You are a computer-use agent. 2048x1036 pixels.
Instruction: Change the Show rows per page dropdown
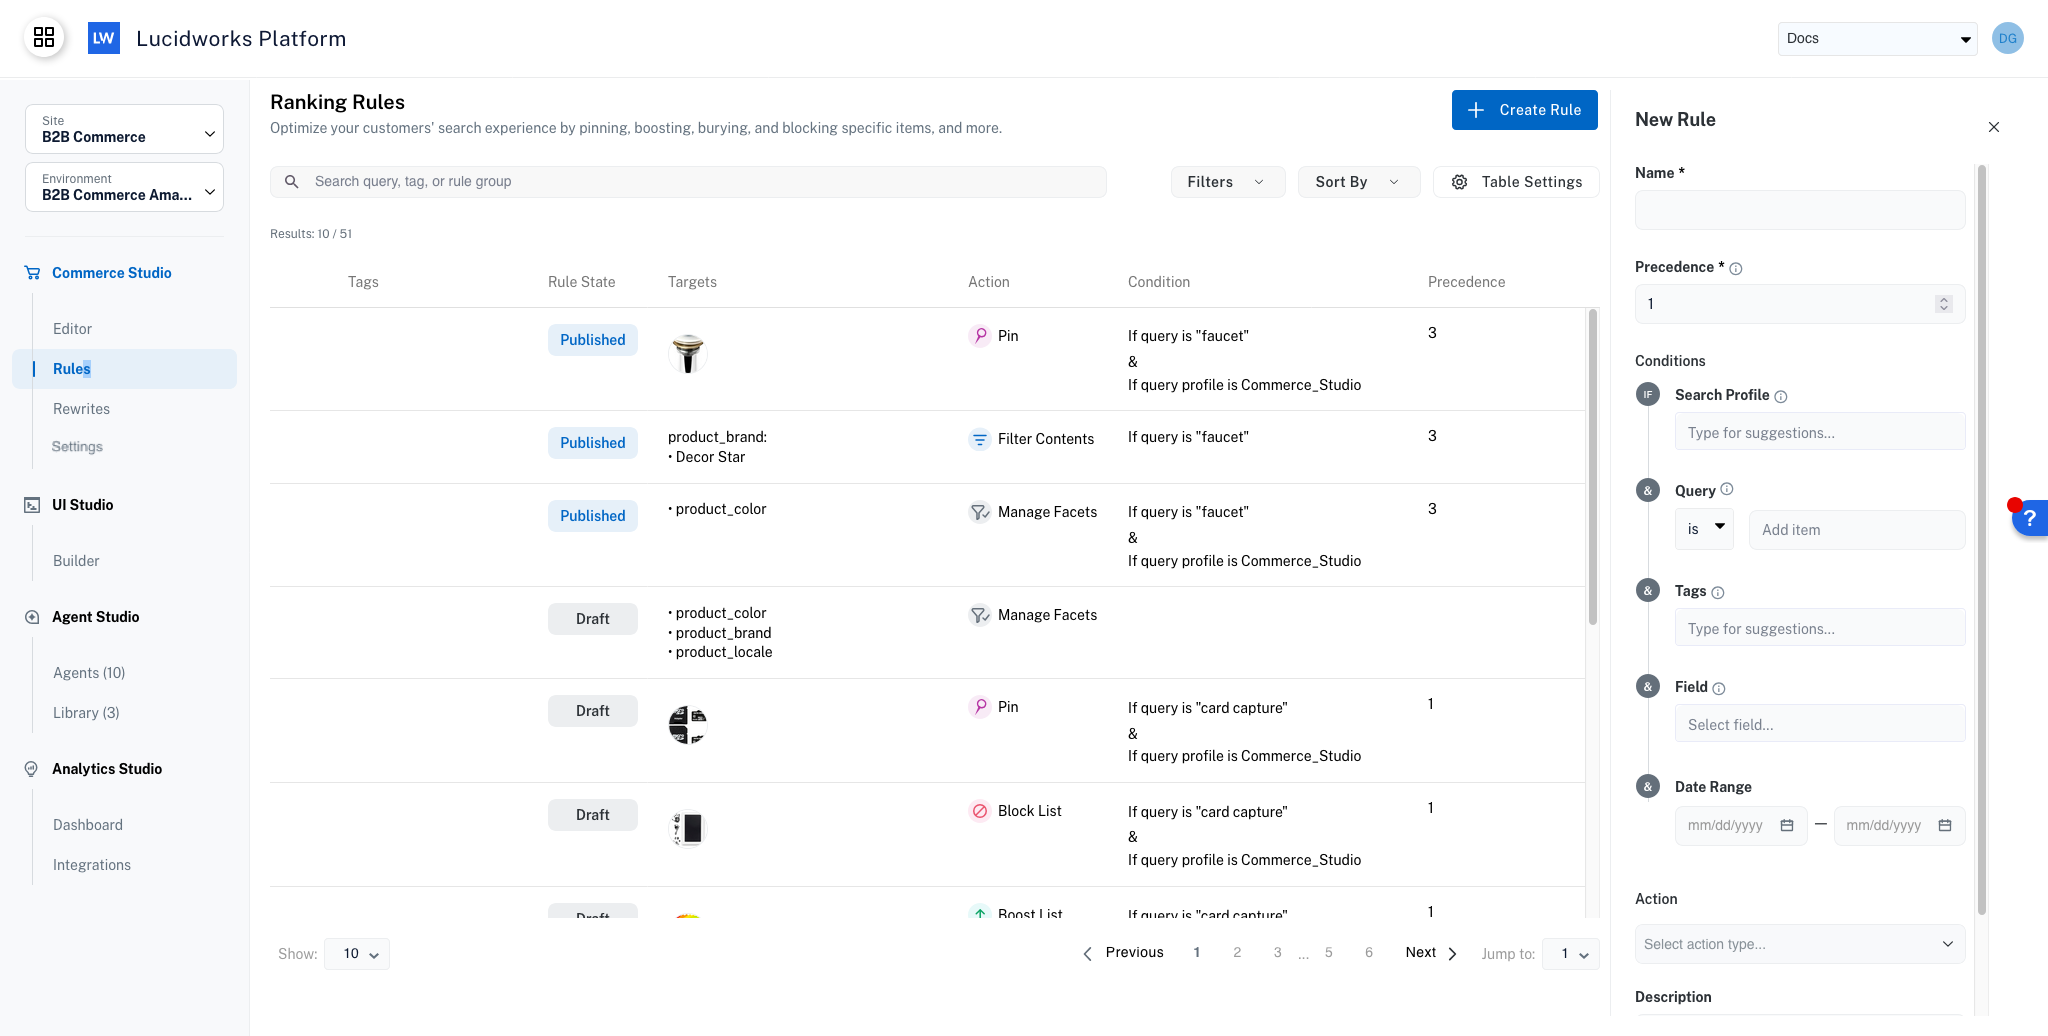tap(357, 954)
